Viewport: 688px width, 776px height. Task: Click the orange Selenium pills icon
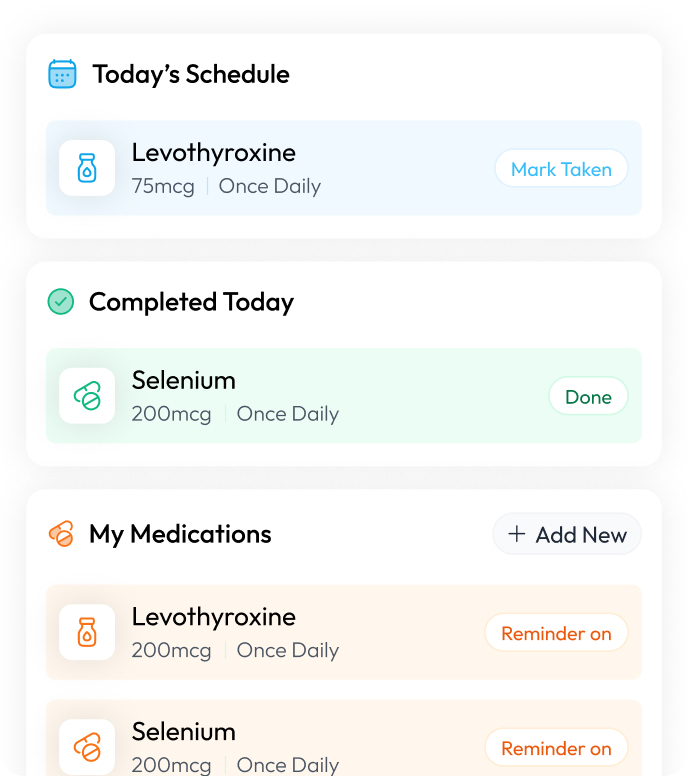[x=87, y=747]
